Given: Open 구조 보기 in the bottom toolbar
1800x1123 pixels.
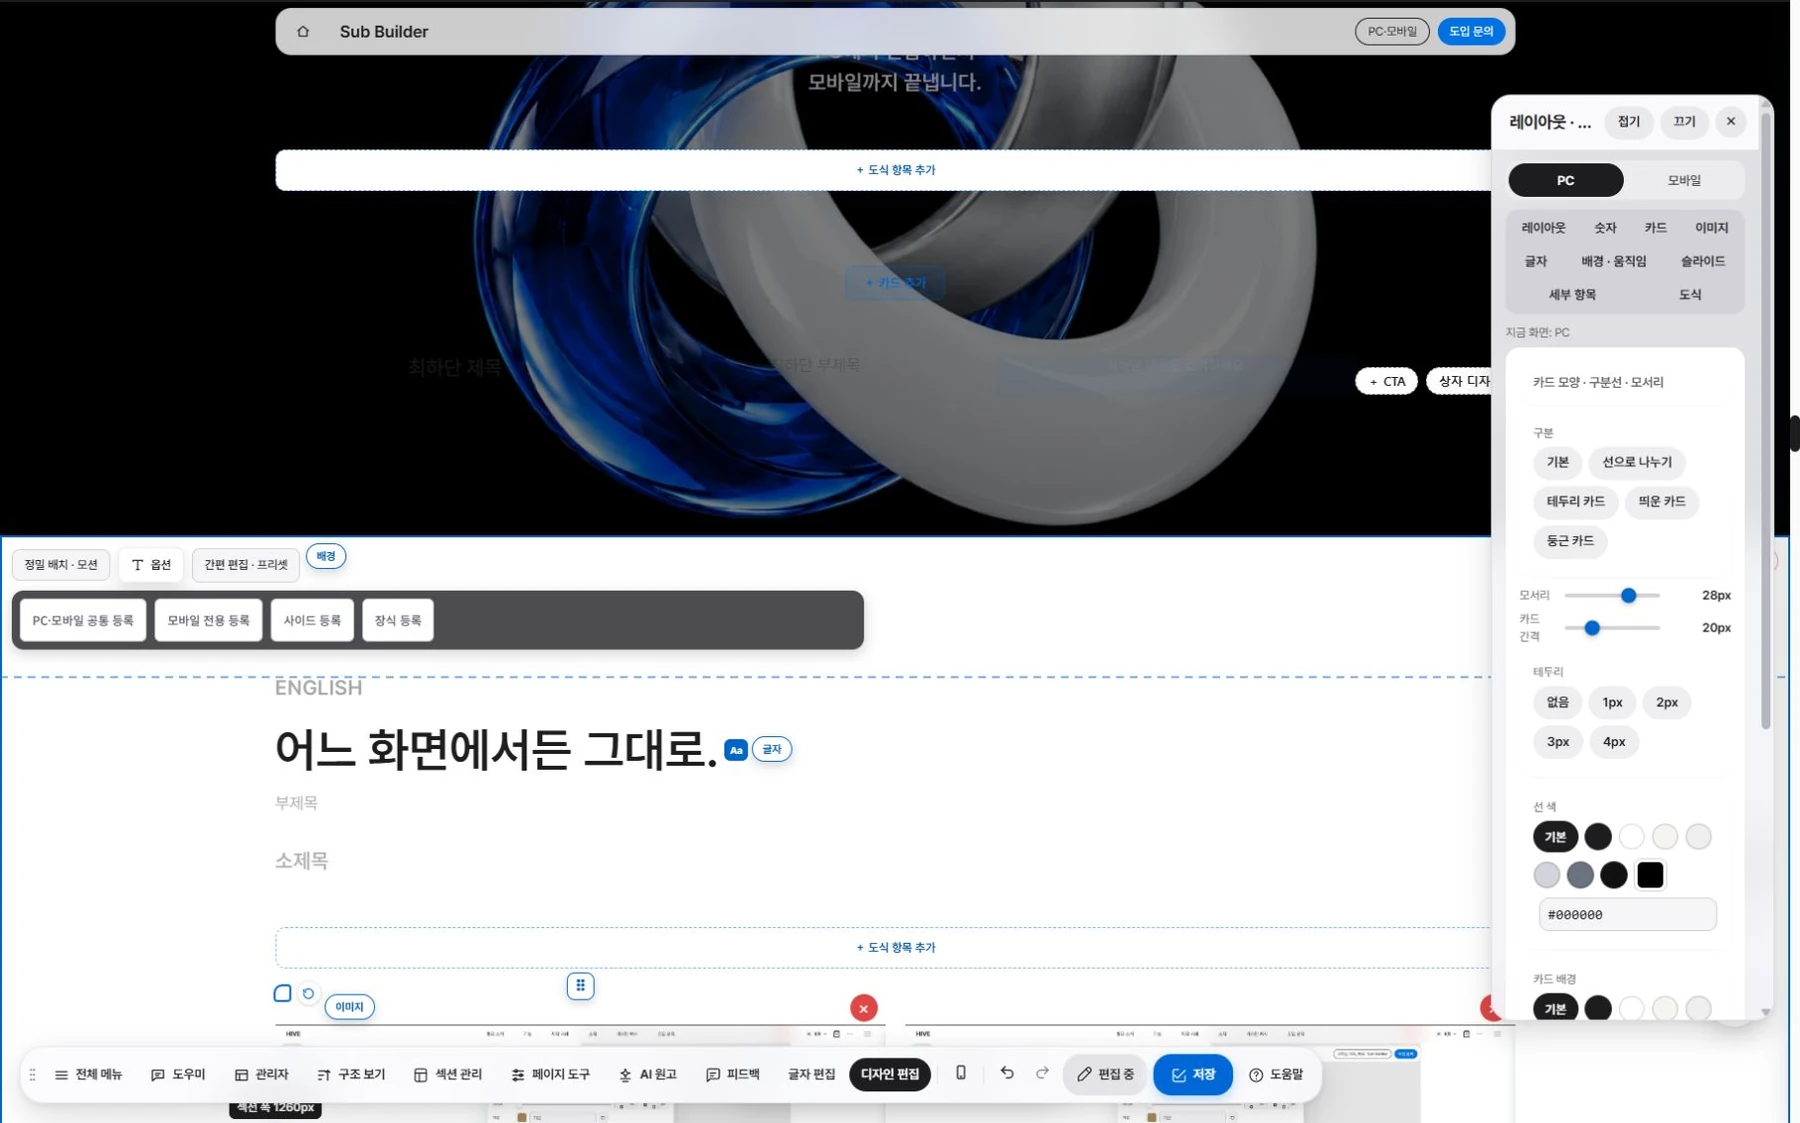Looking at the screenshot, I should coord(351,1074).
